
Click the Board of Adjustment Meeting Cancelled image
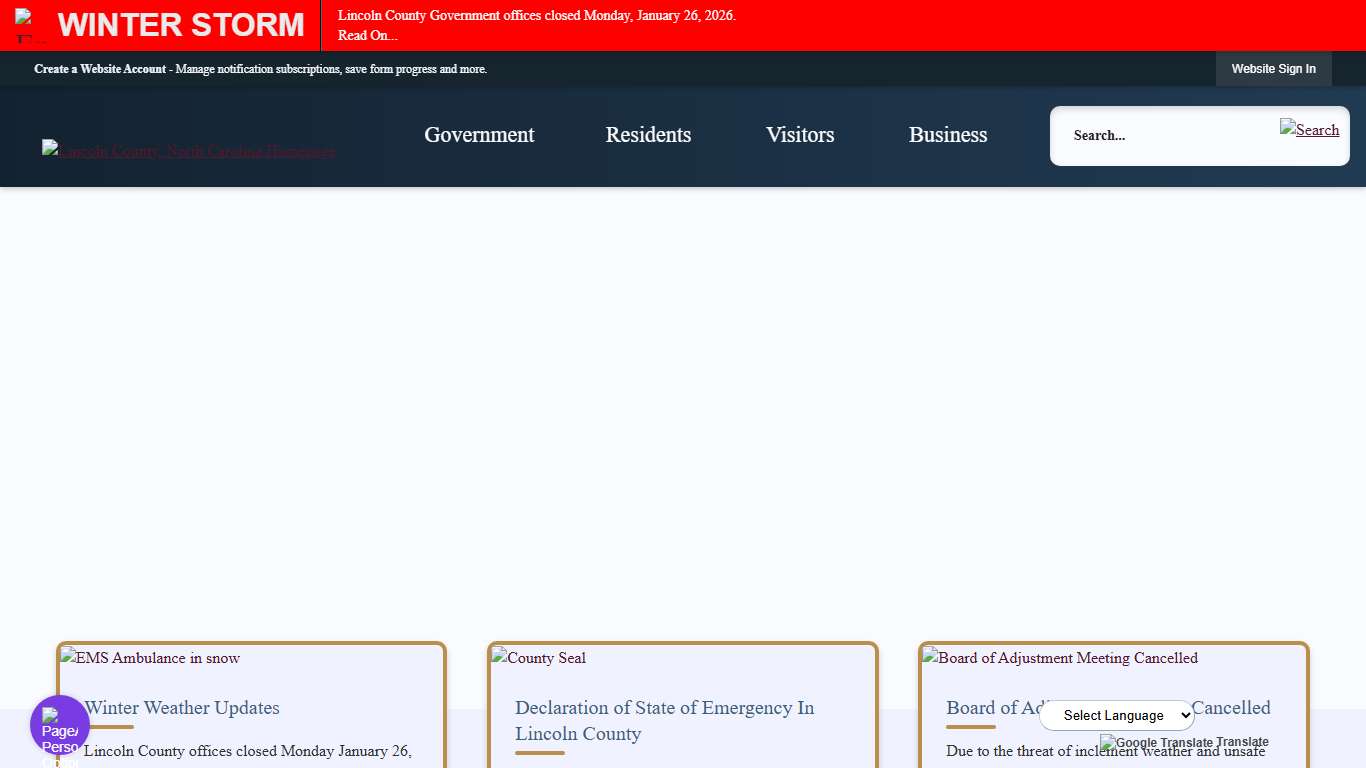click(1060, 658)
